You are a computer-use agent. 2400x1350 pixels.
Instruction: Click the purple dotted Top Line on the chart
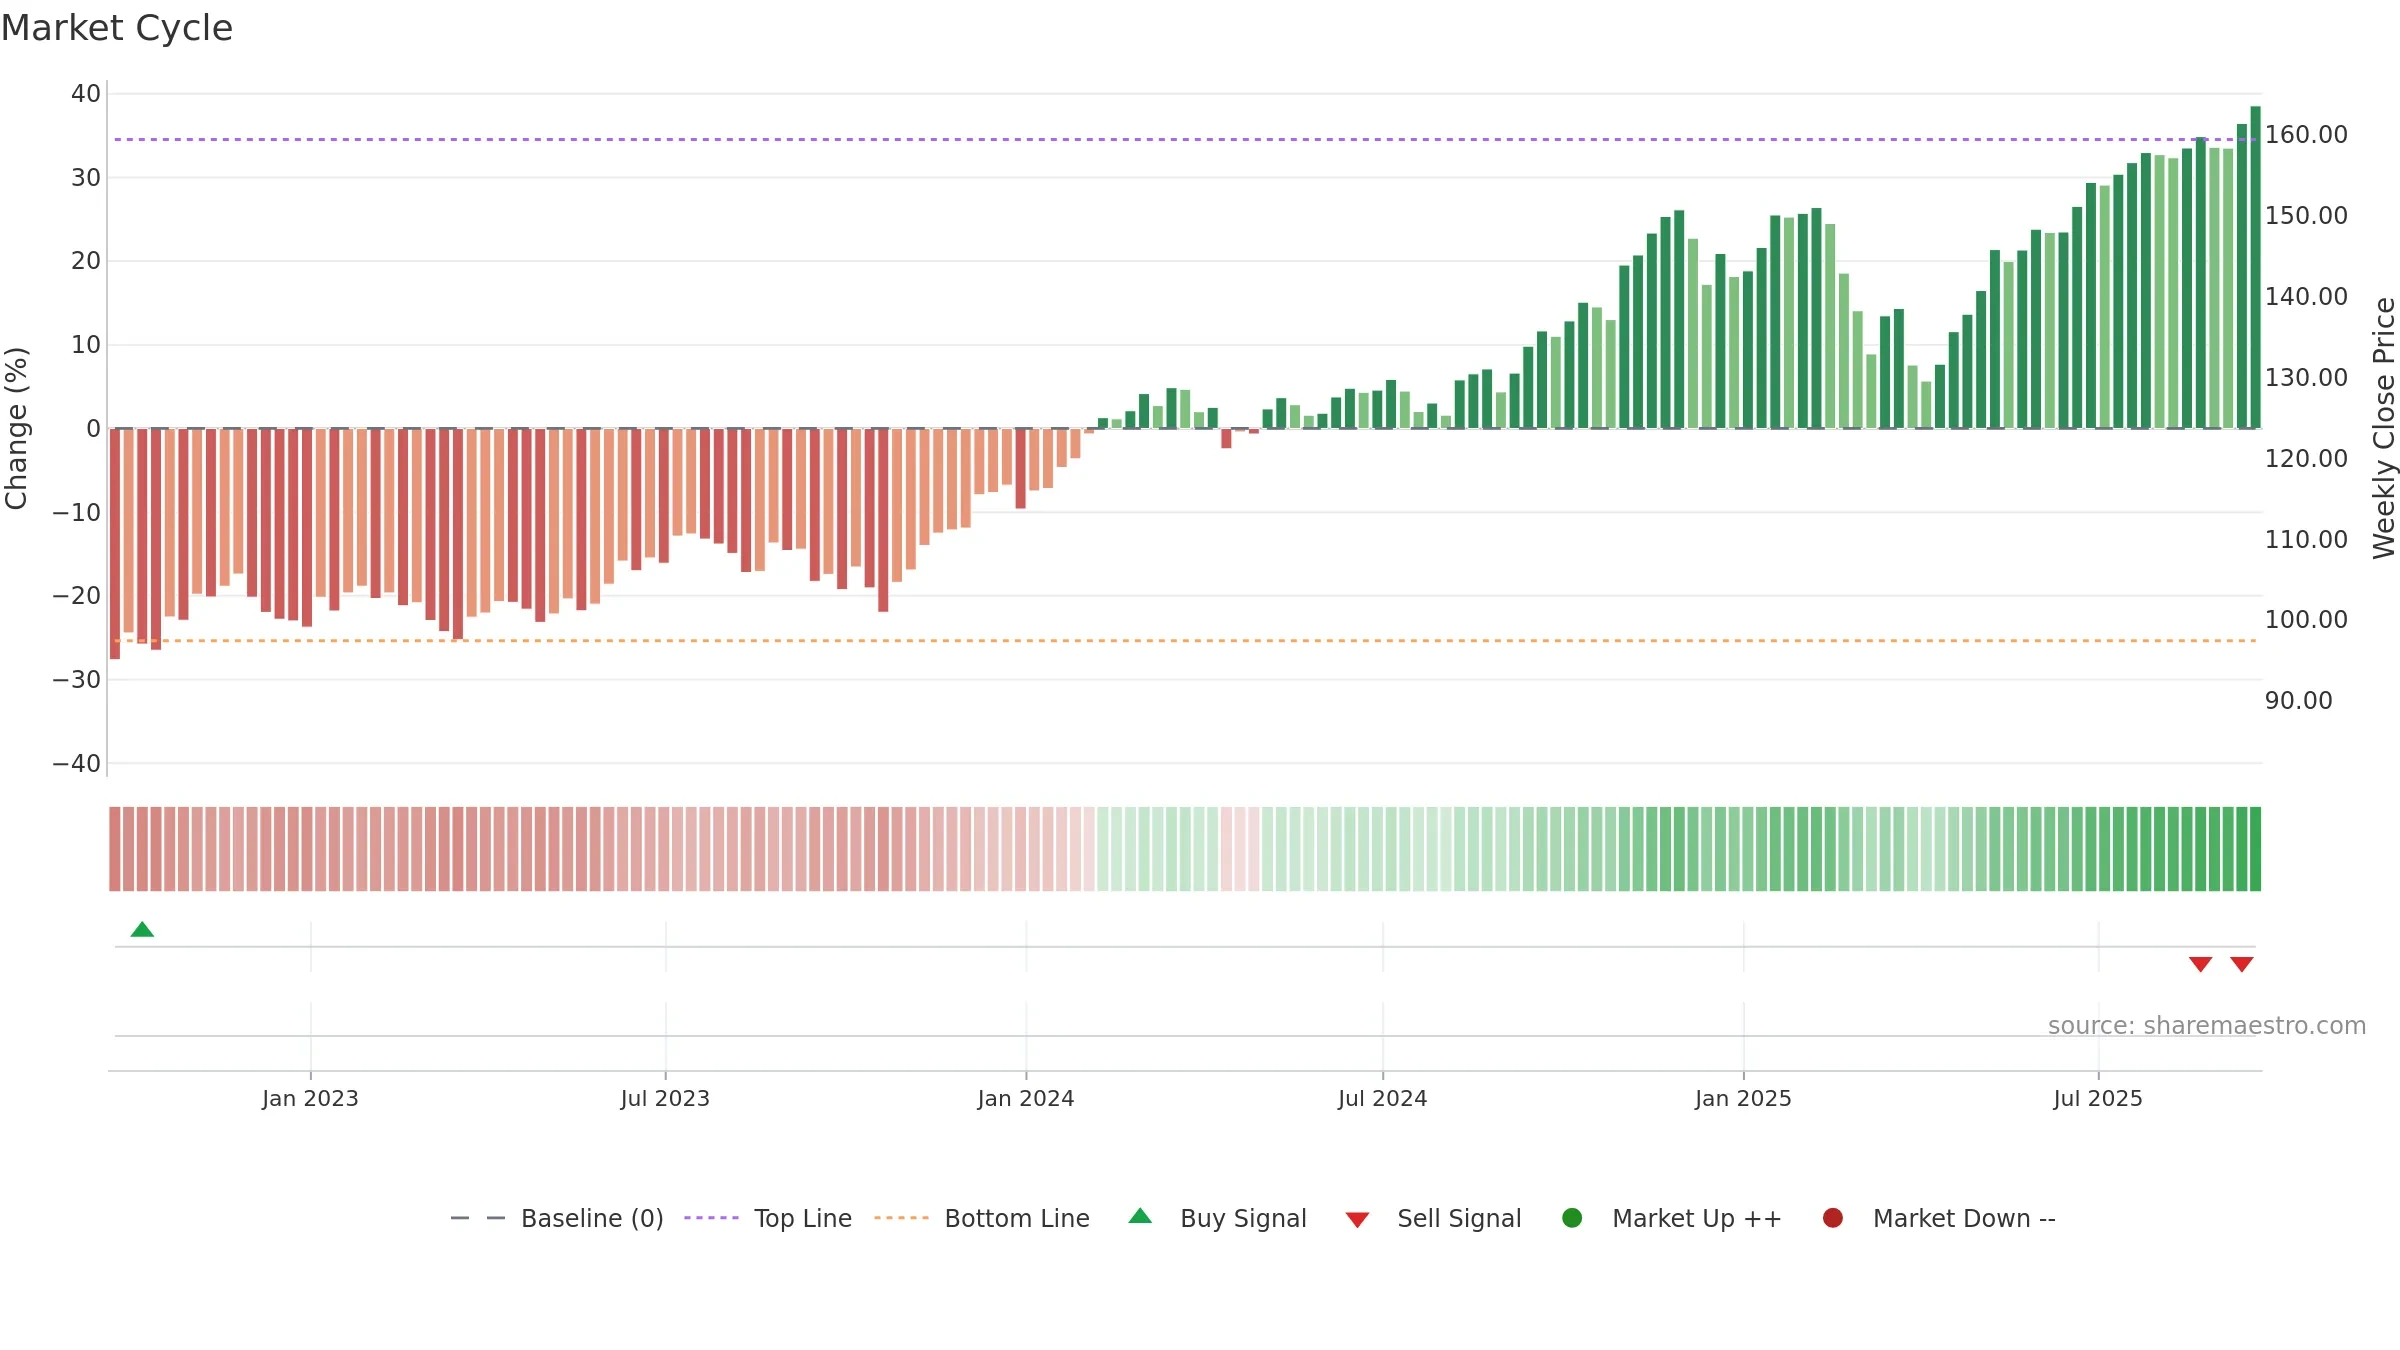tap(1185, 139)
